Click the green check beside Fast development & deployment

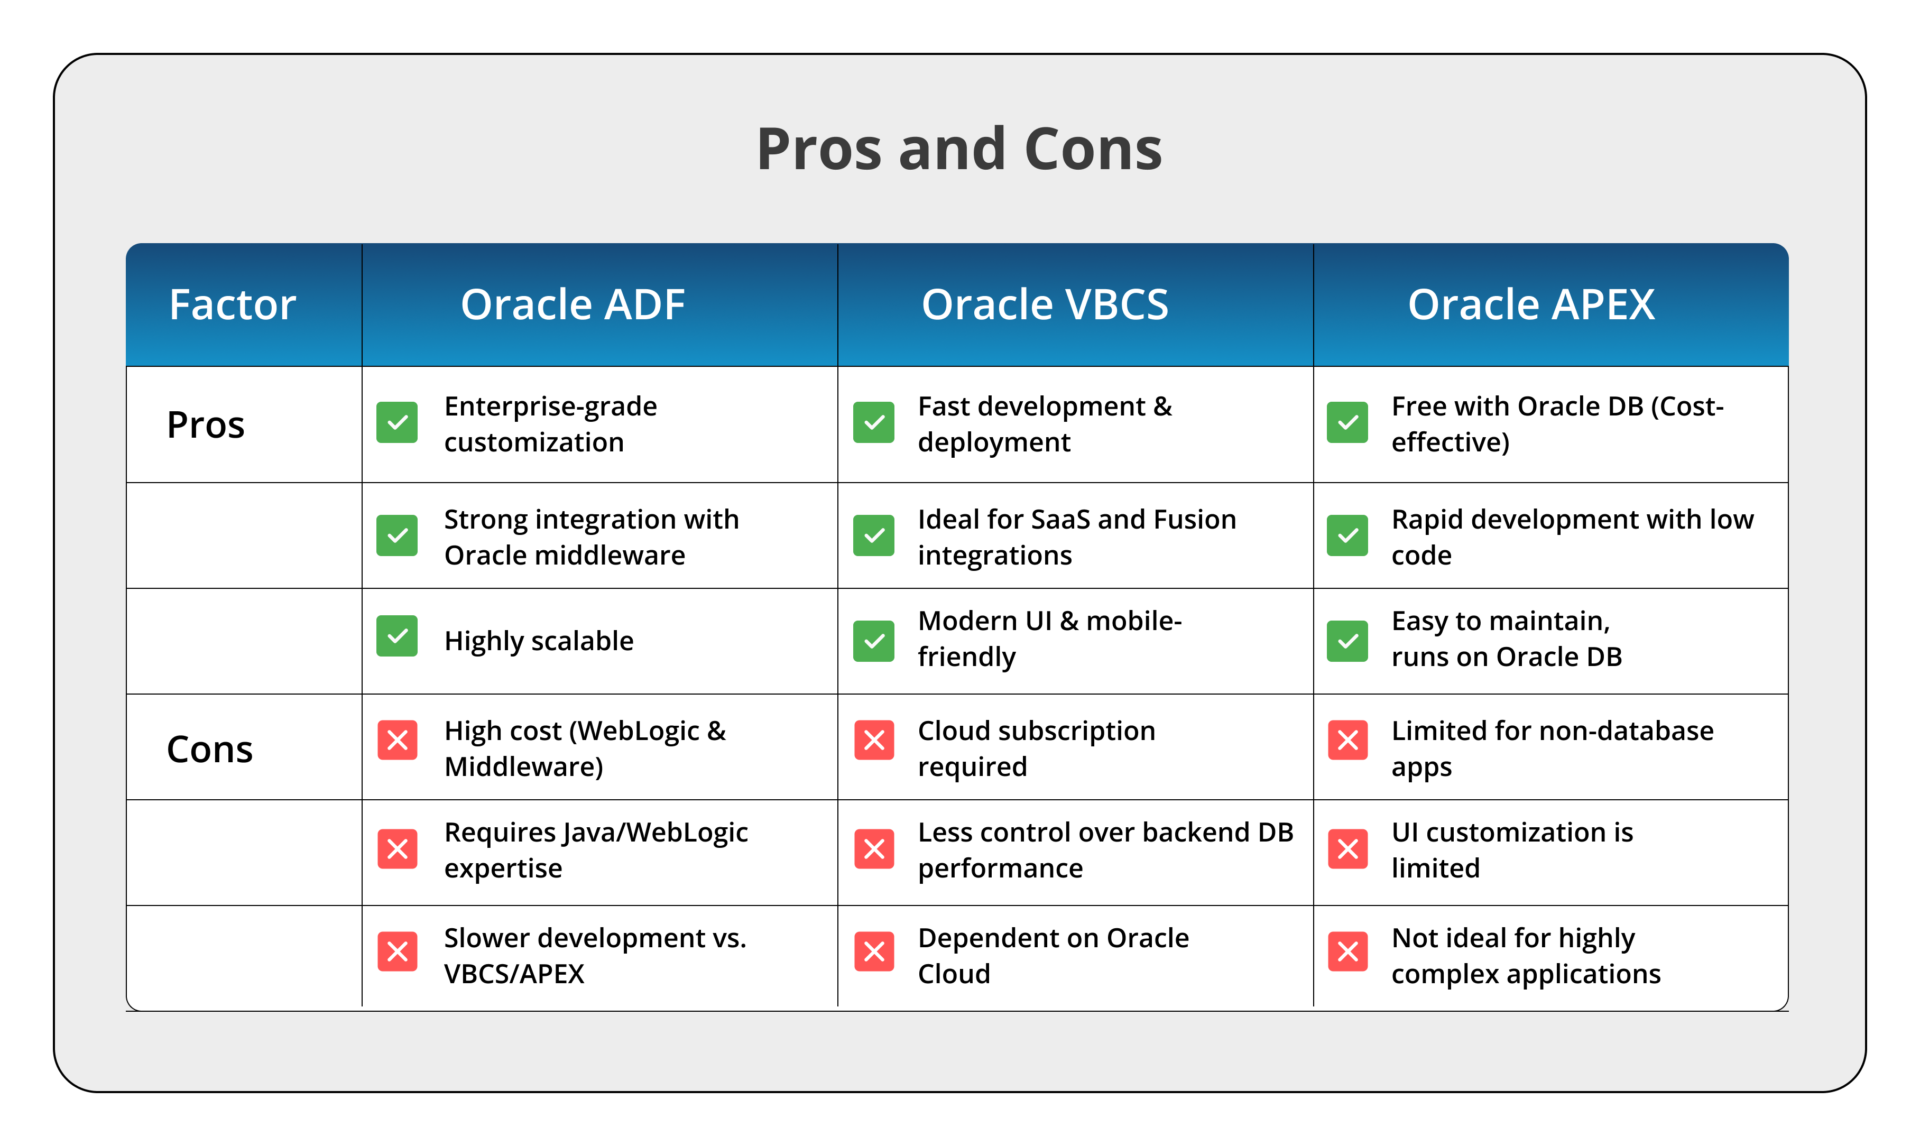[874, 423]
